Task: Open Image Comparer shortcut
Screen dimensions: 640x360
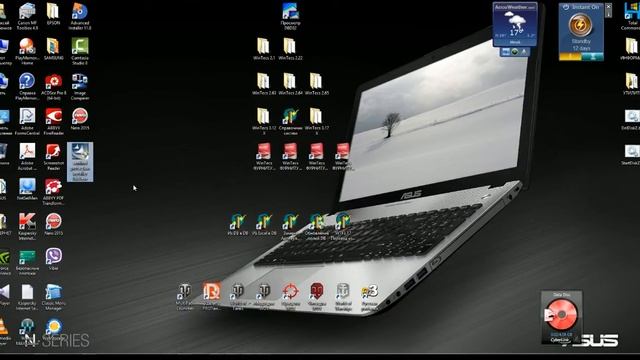Action: click(80, 87)
